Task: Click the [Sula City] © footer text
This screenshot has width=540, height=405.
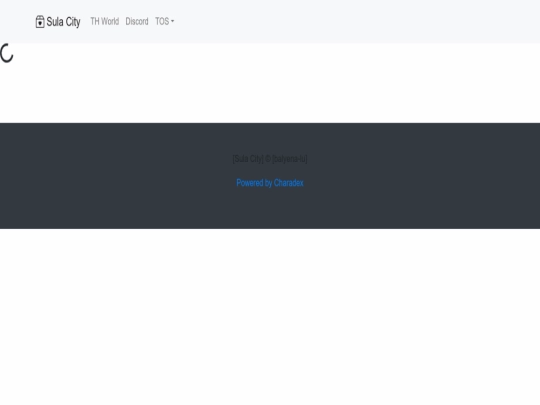Action: click(x=270, y=159)
